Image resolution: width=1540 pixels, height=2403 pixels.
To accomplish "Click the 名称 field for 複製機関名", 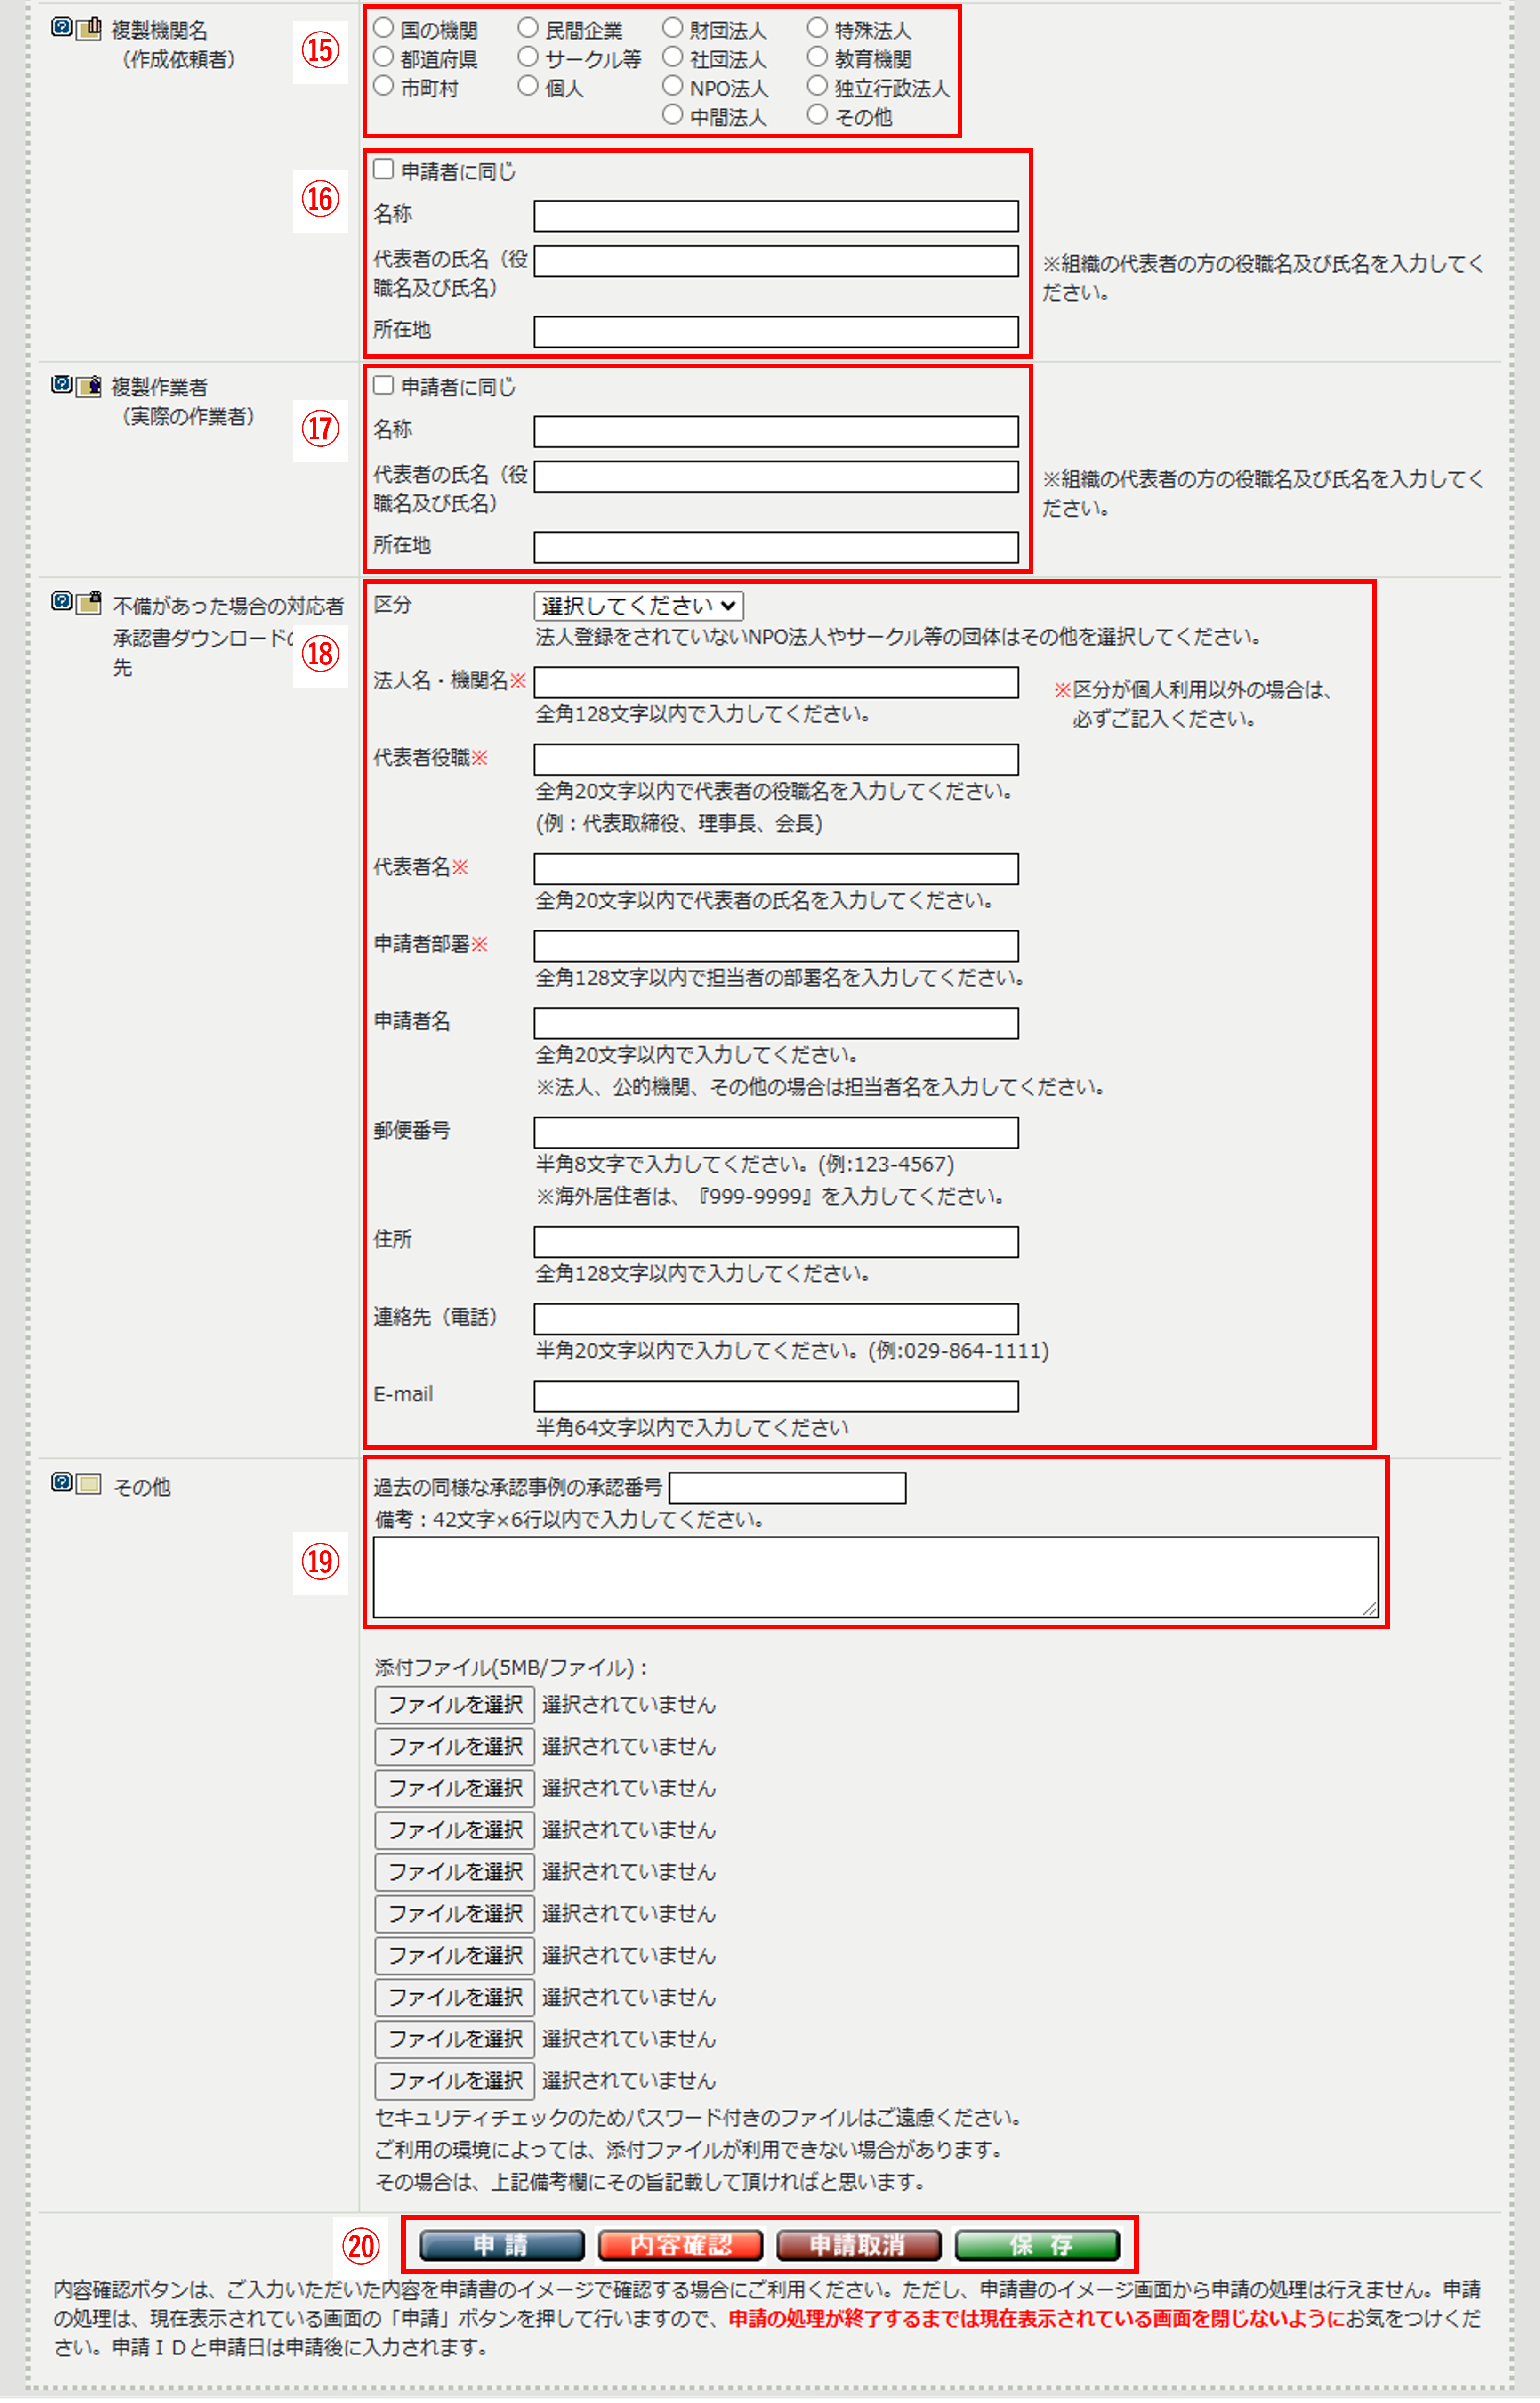I will coord(776,216).
